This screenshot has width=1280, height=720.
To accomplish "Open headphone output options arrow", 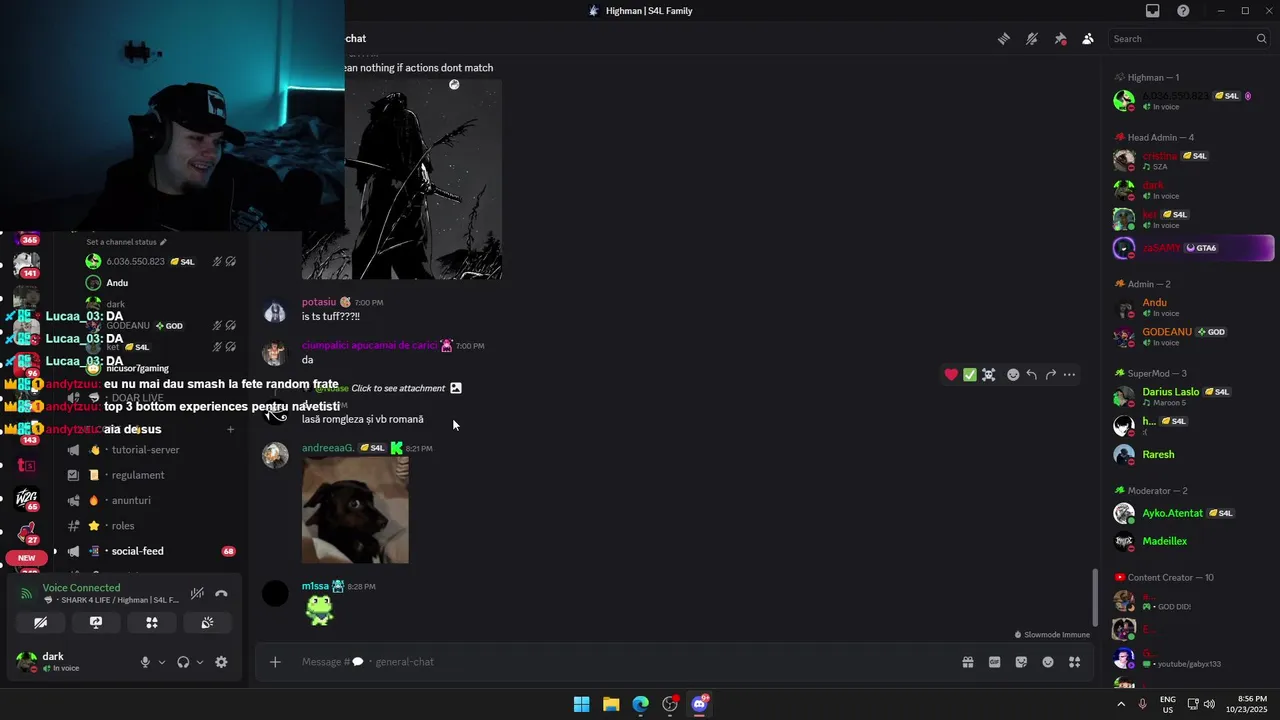I will coord(200,662).
